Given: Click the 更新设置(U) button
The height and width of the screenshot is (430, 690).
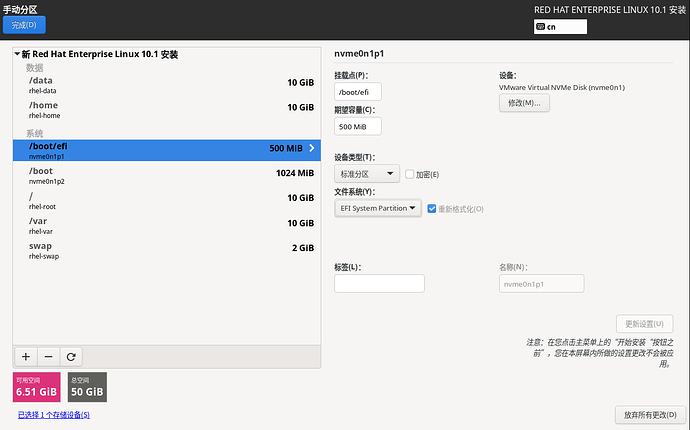Looking at the screenshot, I should click(644, 324).
